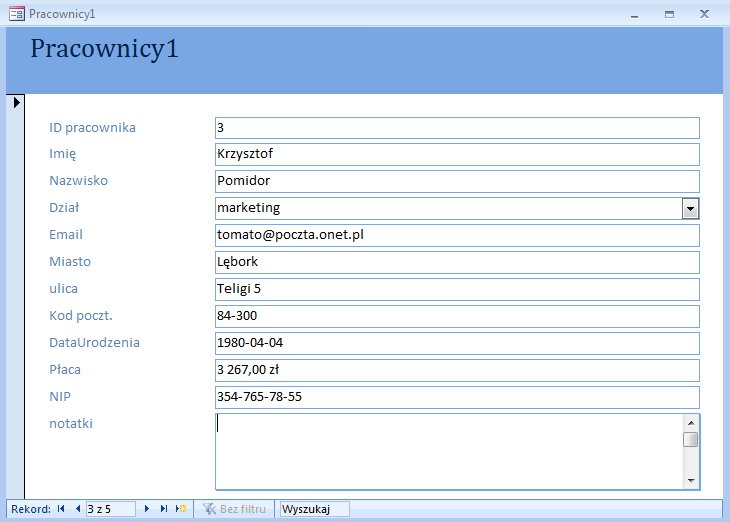The width and height of the screenshot is (730, 522).
Task: Click the Płaca field 3 267,00 zł
Action: 457,370
